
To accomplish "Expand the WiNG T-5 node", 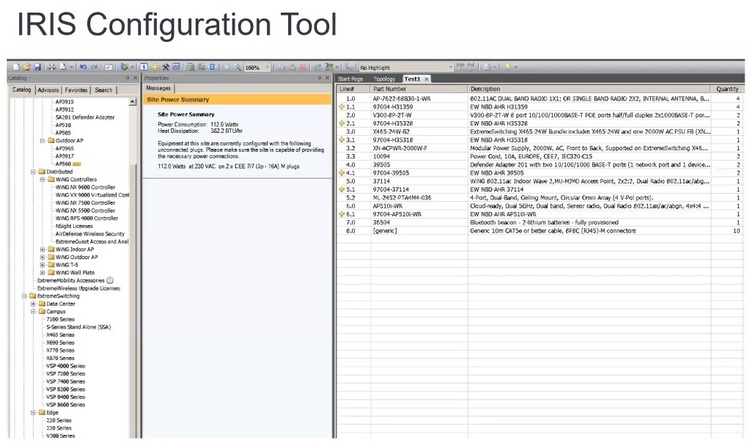I will [43, 265].
